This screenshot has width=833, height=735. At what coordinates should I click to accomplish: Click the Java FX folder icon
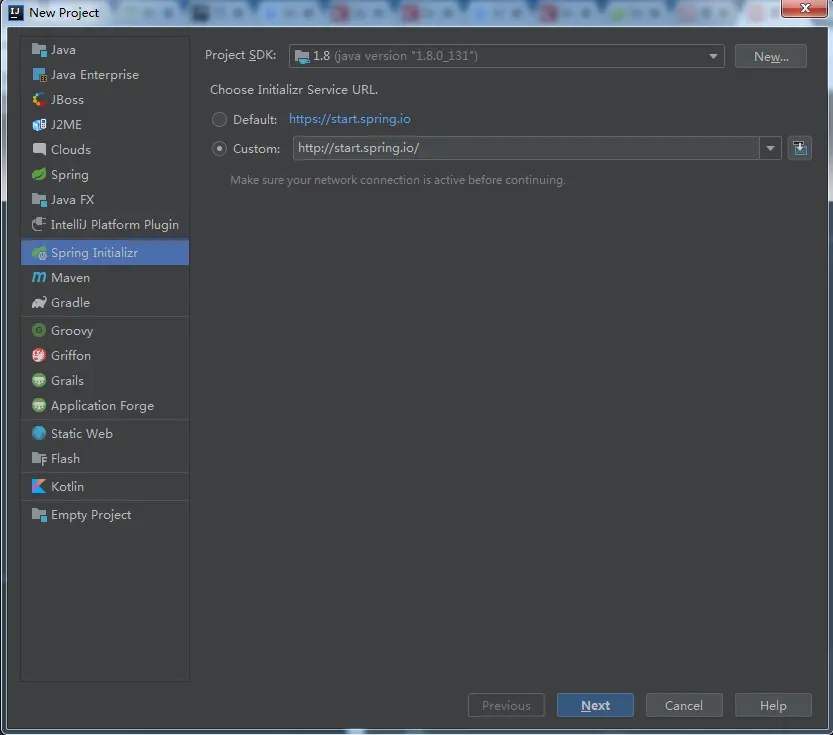[39, 200]
